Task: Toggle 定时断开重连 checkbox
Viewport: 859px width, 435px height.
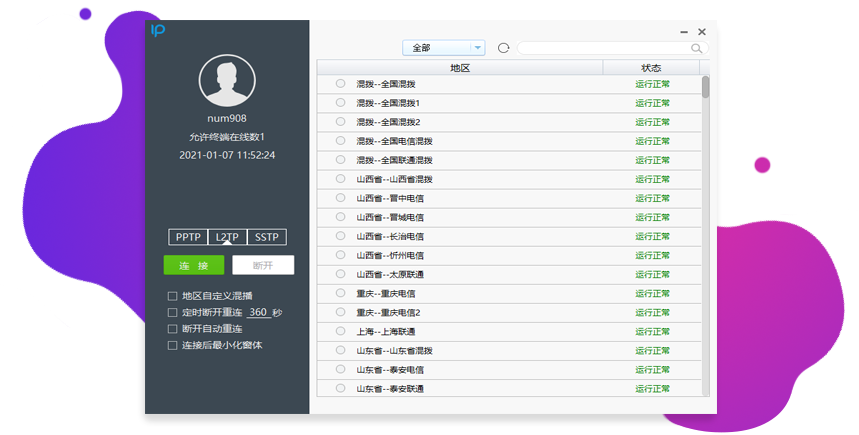Action: coord(173,313)
